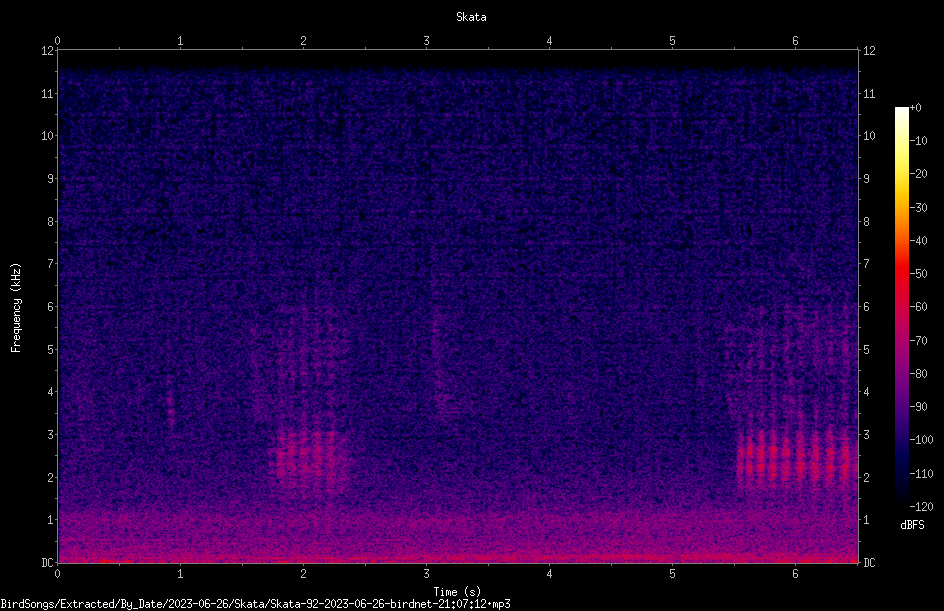Click the "-100" value on the color scale
944x611 pixels.
921,440
